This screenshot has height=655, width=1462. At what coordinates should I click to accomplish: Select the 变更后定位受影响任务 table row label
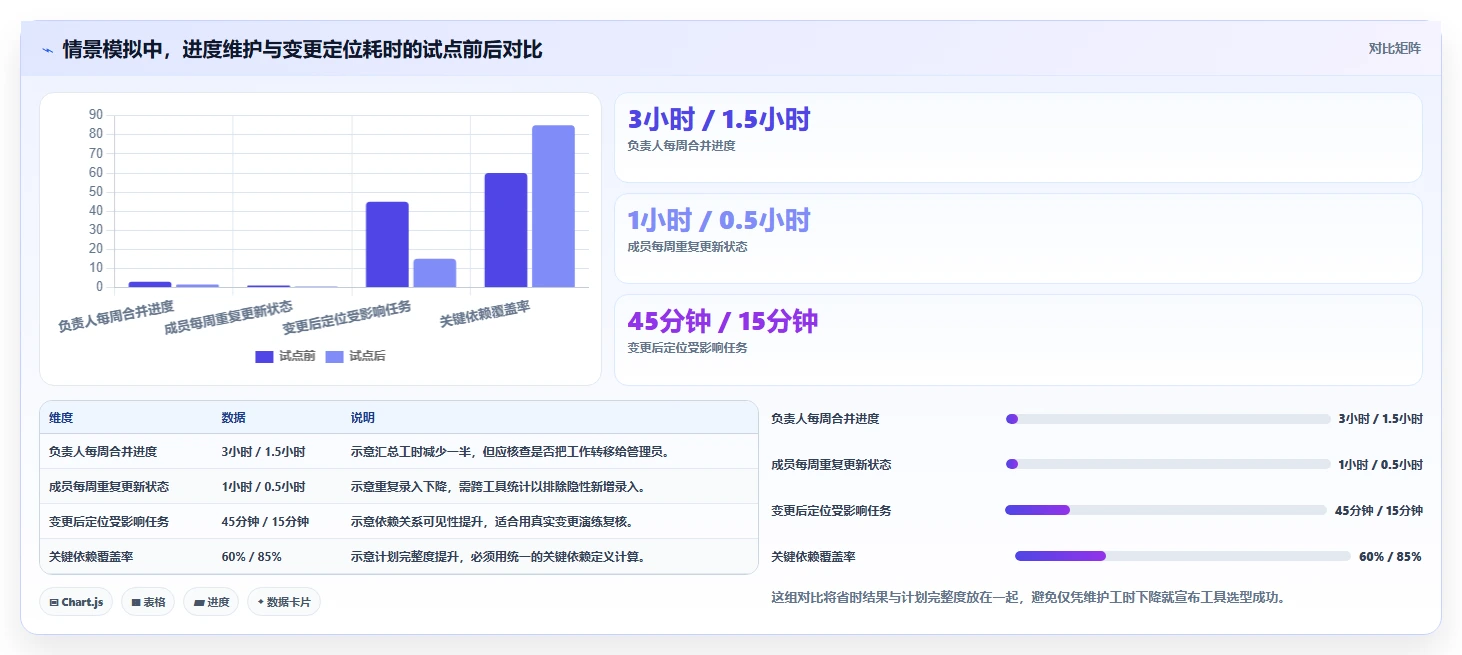point(109,522)
